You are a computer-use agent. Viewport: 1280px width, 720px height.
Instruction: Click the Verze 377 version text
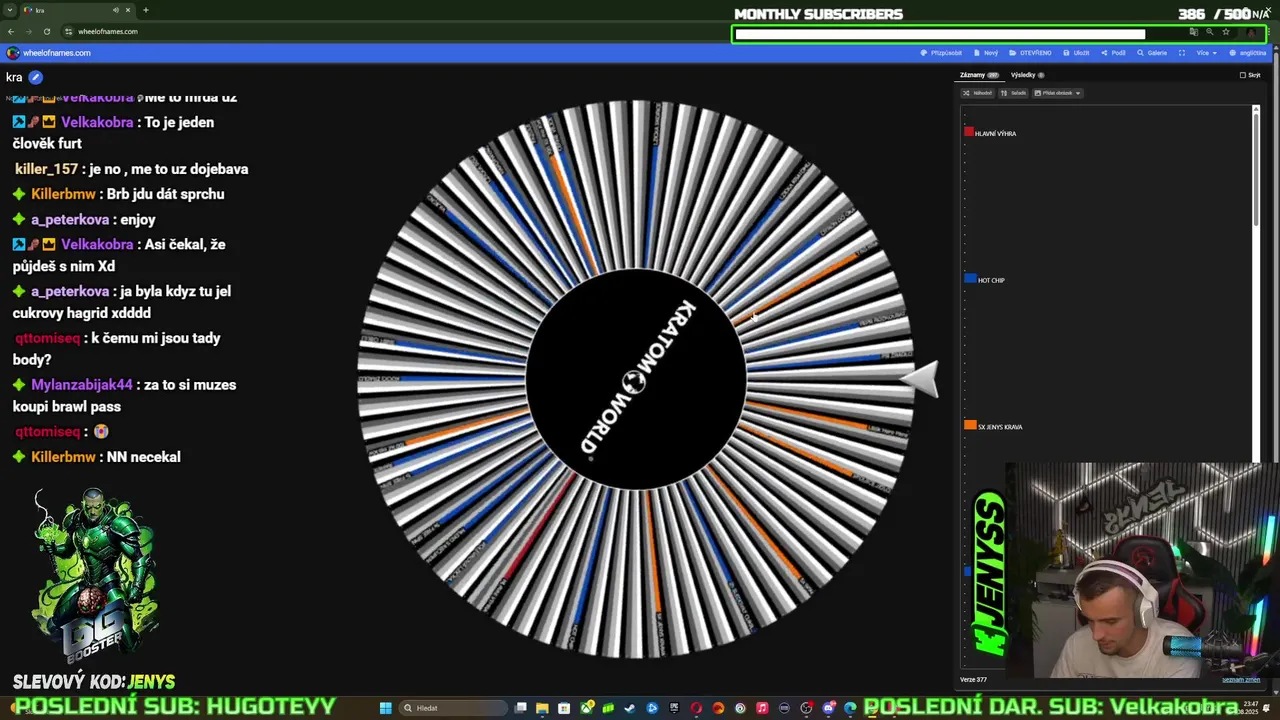pyautogui.click(x=973, y=679)
